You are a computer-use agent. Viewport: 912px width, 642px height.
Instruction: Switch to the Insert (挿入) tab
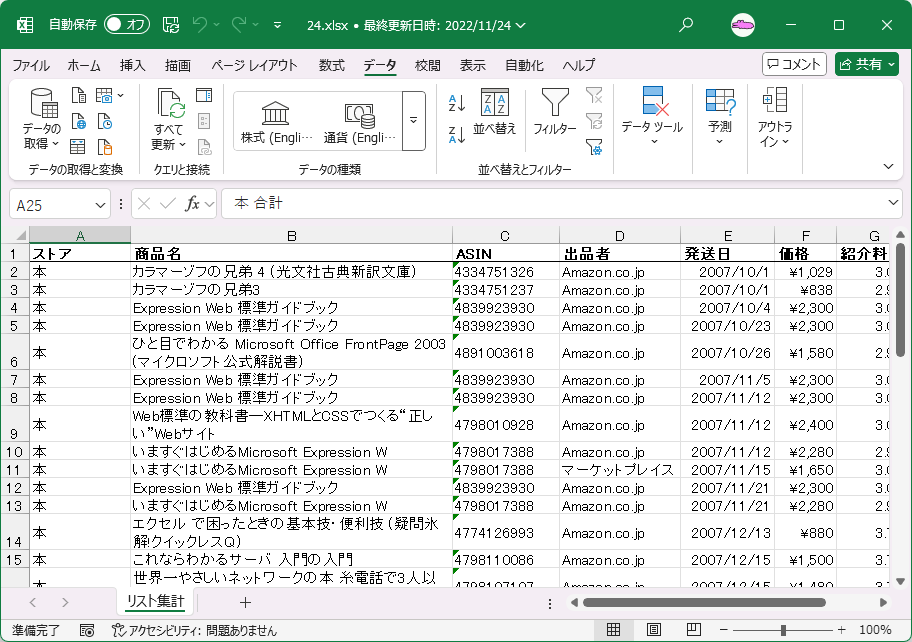[133, 65]
